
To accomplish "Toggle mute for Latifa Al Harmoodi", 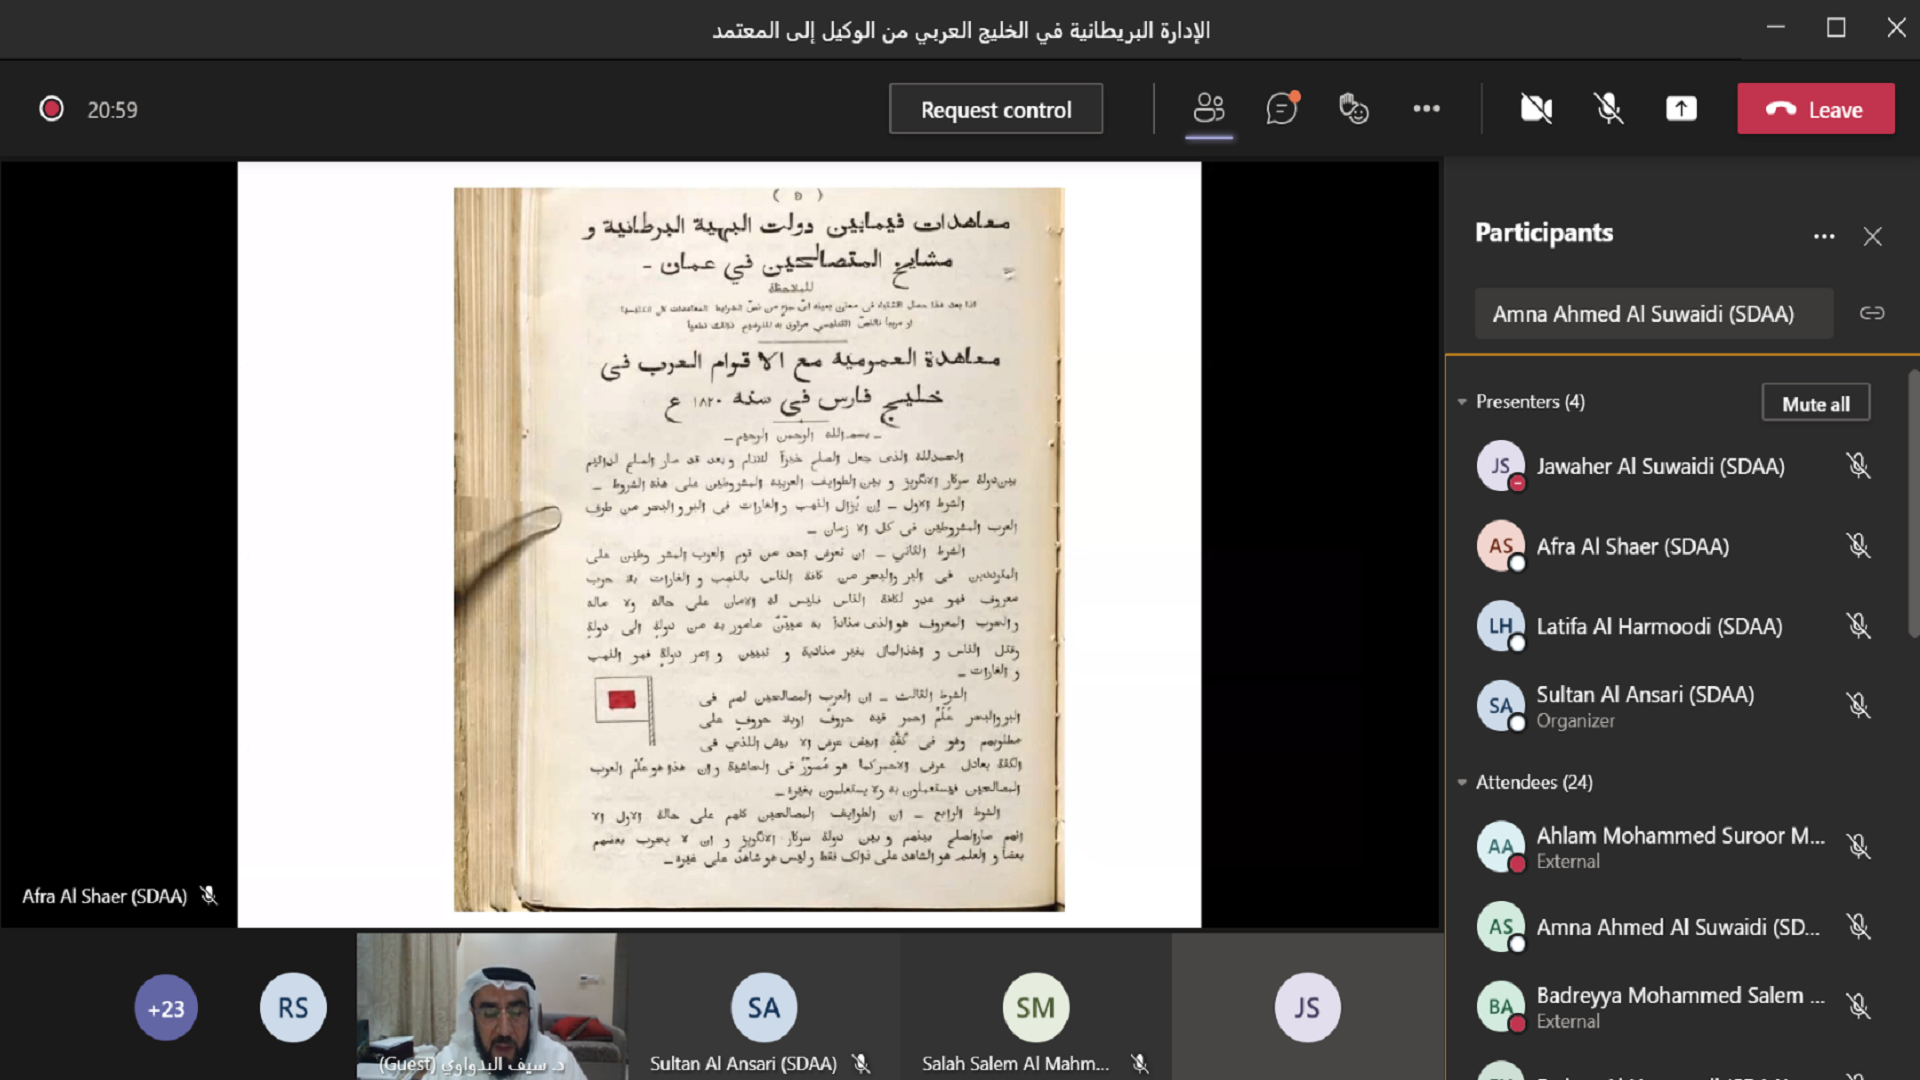I will [1861, 625].
